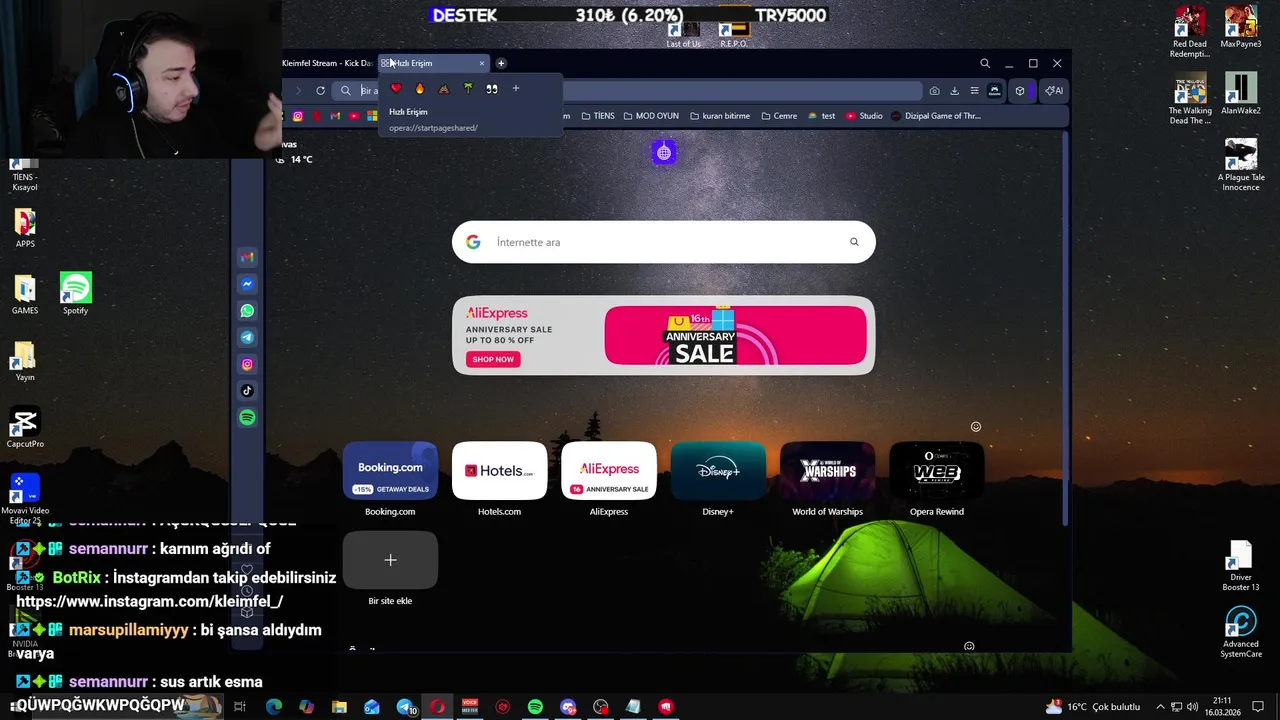Screen dimensions: 1280x720
Task: Open Opera extensions cube icon
Action: tap(1020, 90)
